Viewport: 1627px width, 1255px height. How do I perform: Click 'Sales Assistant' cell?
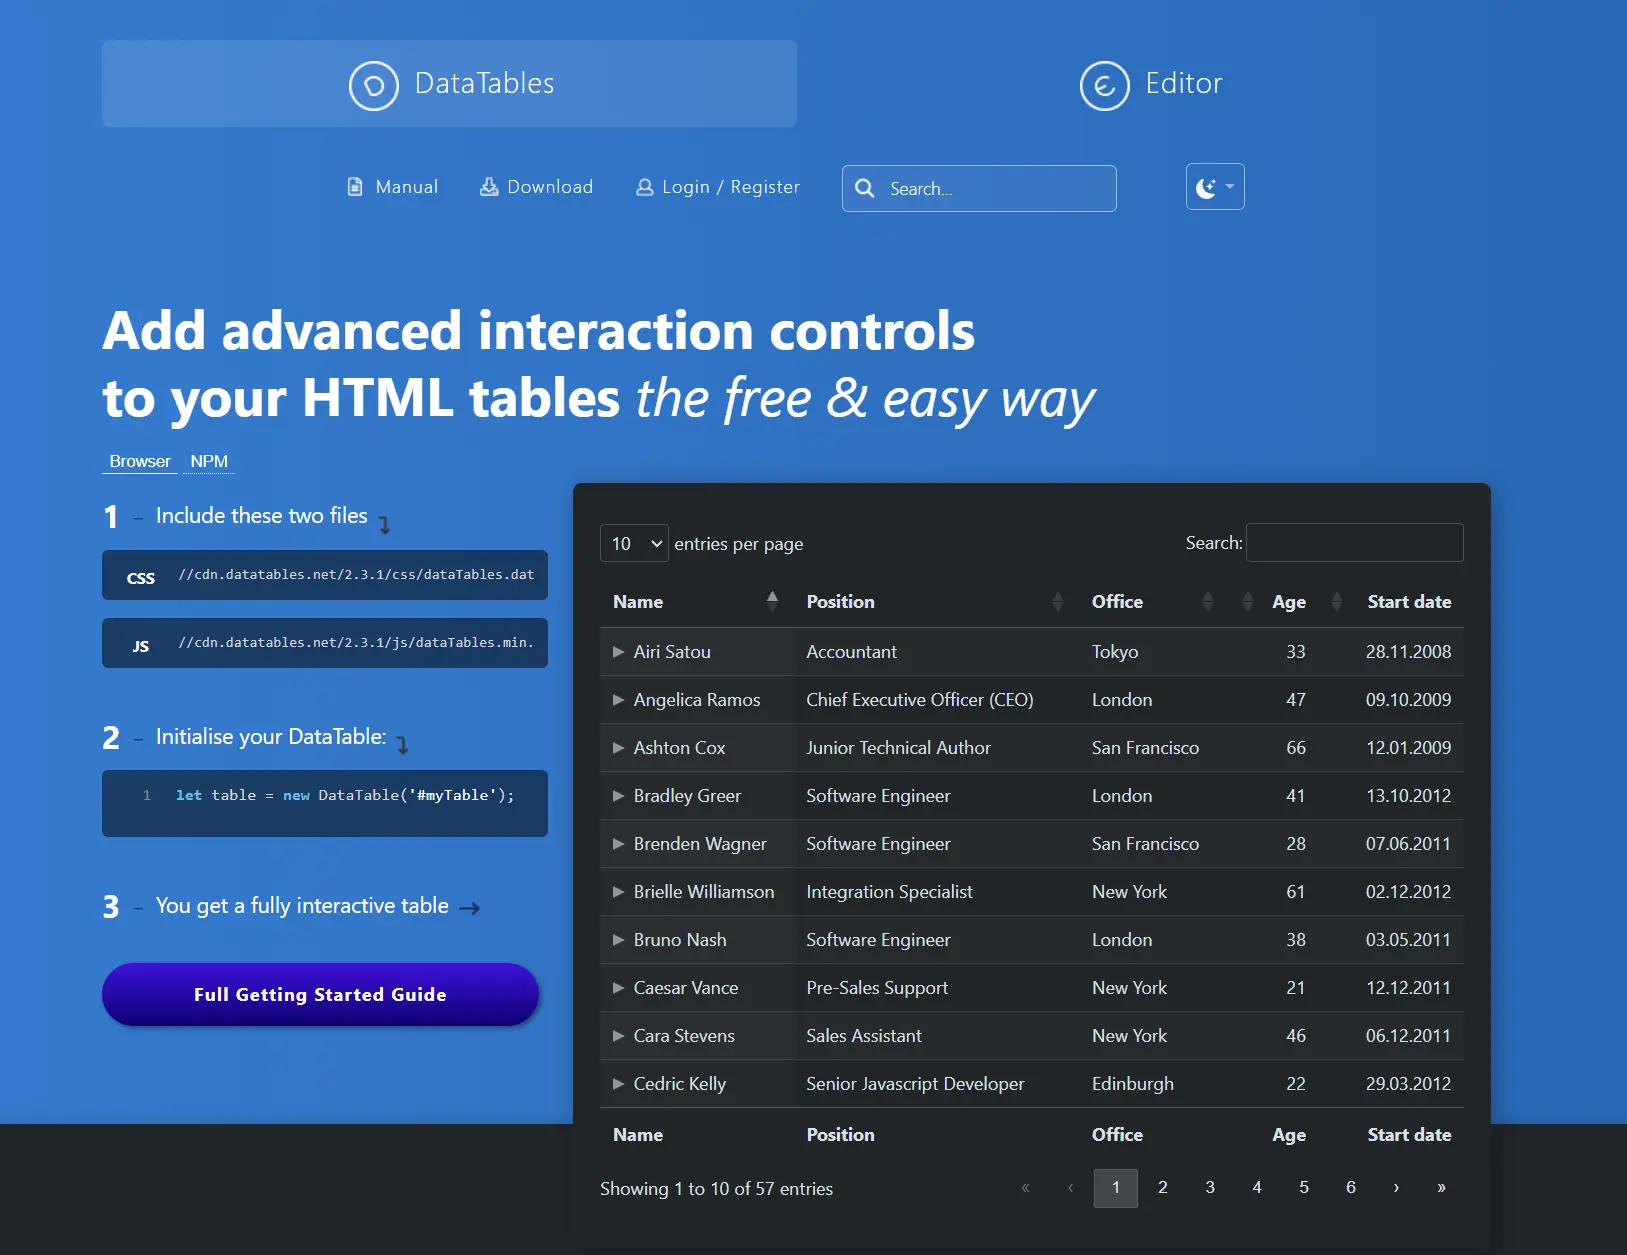click(x=864, y=1036)
